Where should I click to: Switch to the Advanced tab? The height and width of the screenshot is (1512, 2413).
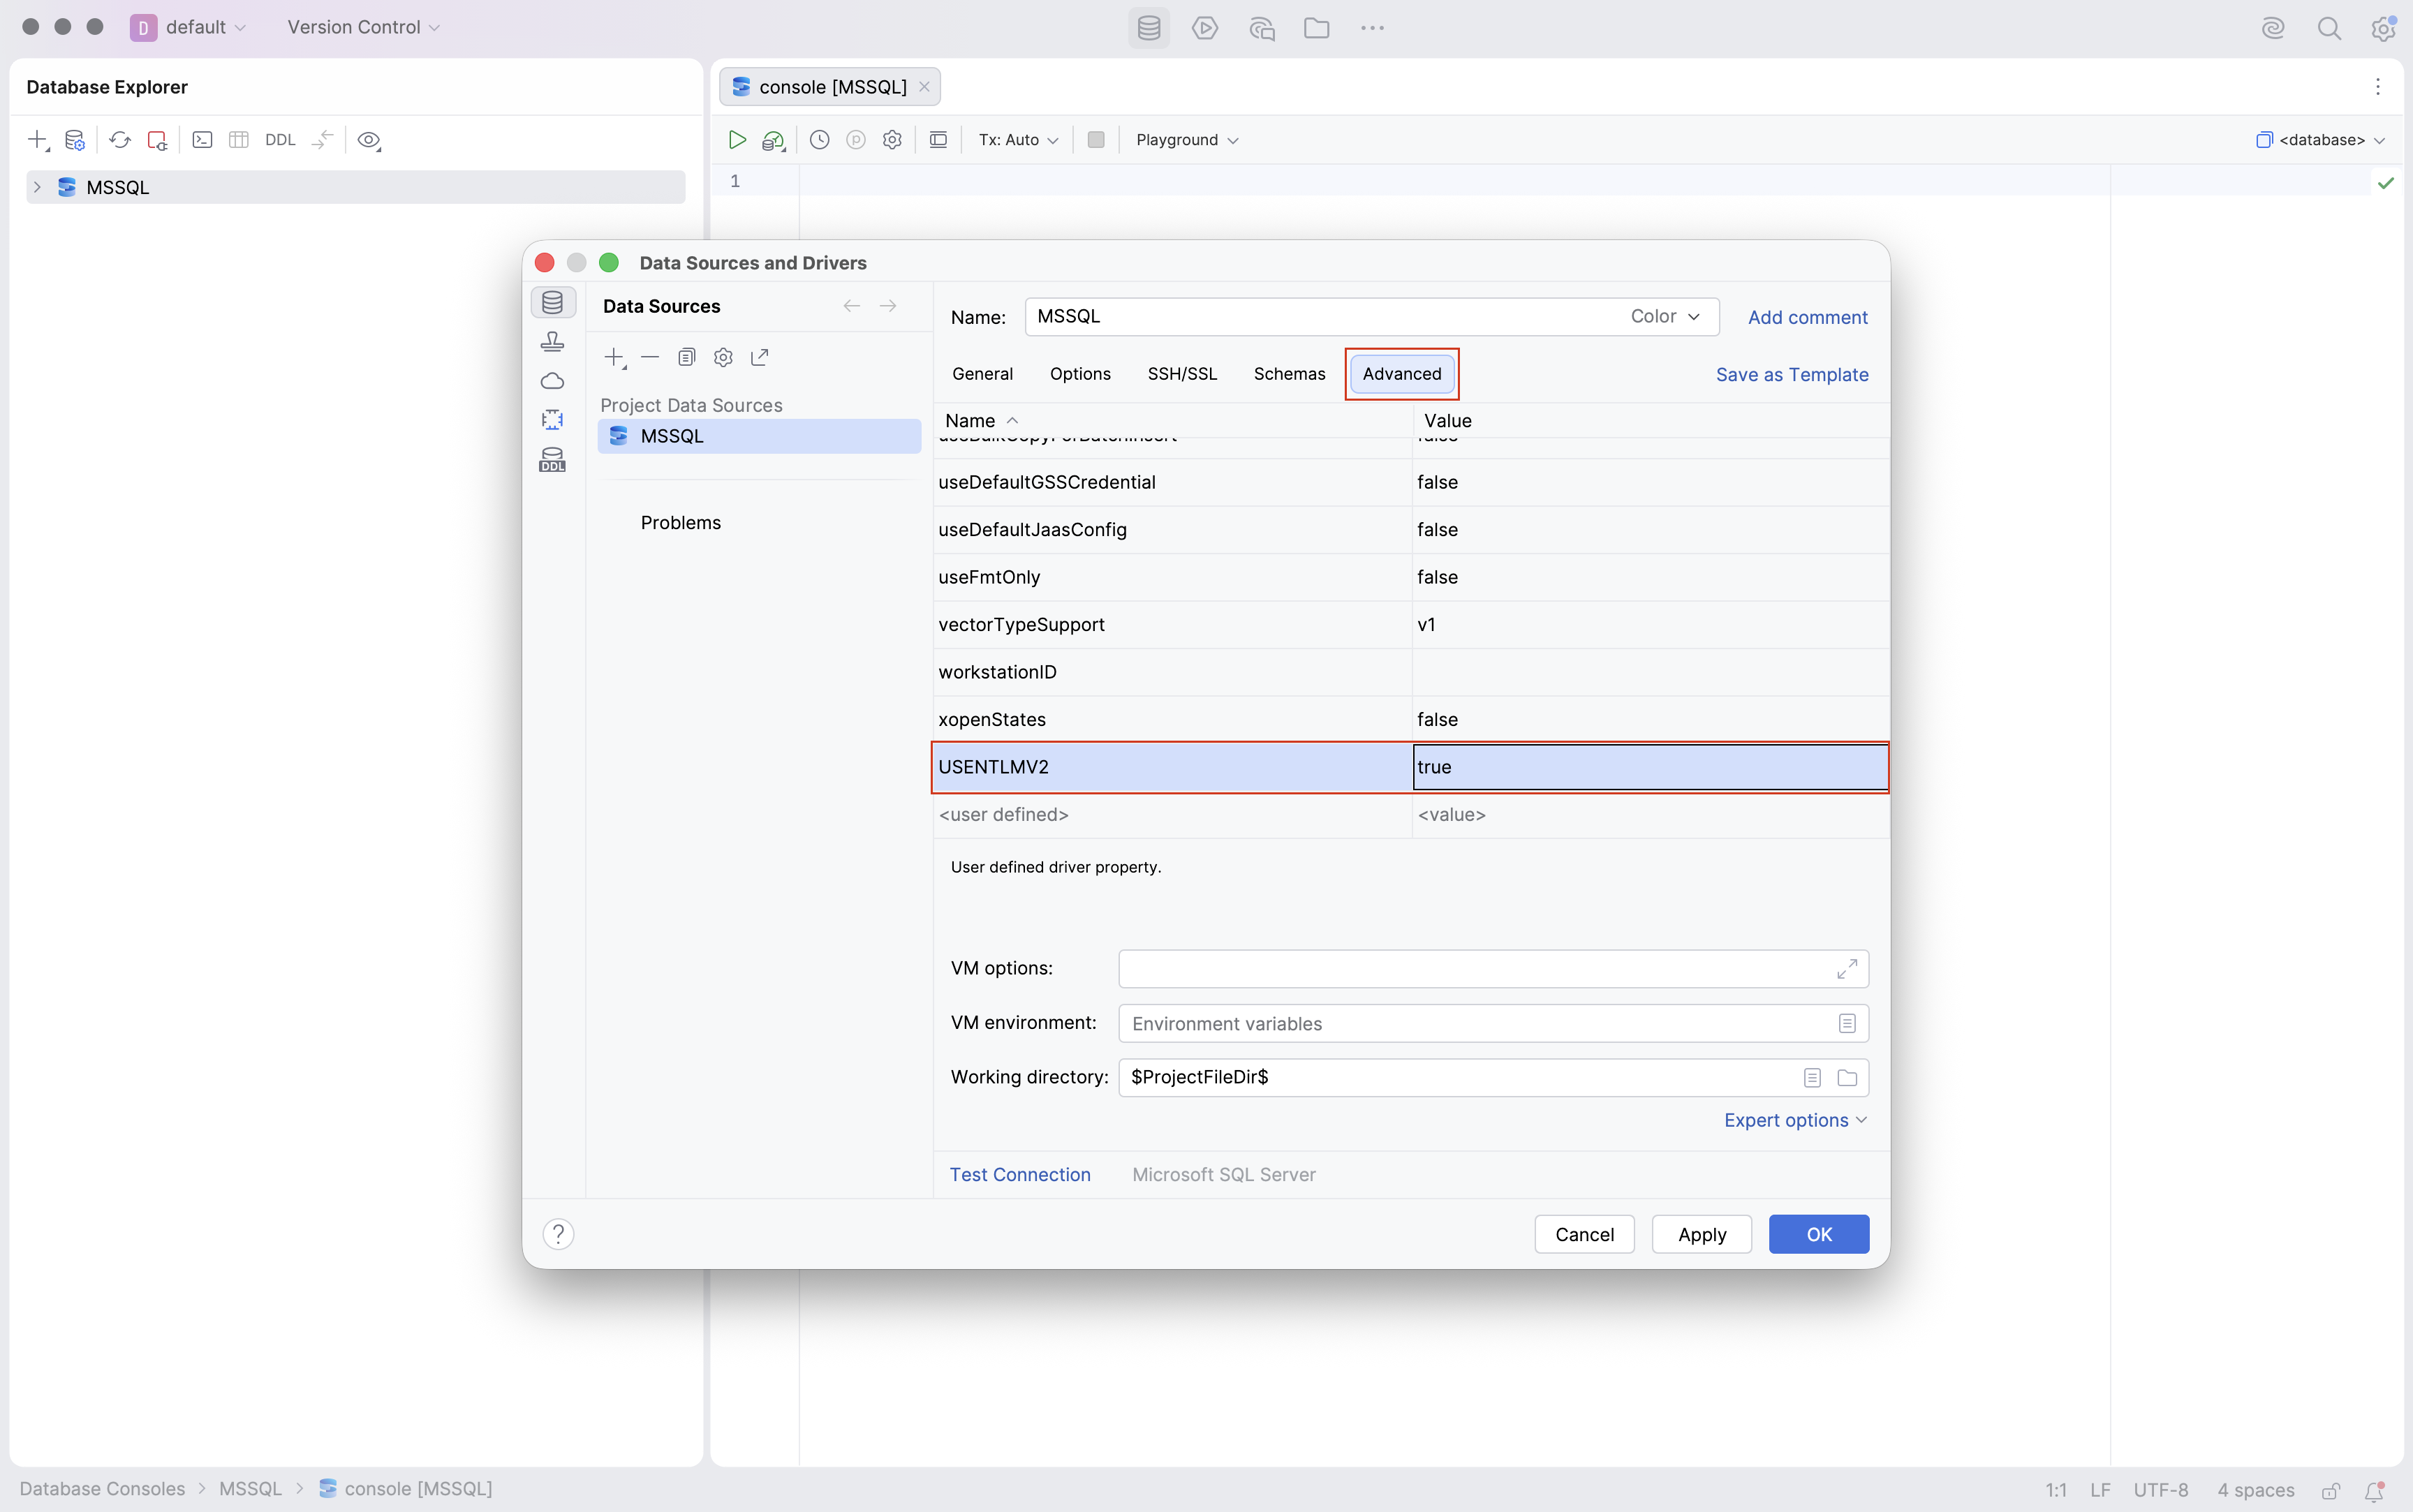[1402, 374]
